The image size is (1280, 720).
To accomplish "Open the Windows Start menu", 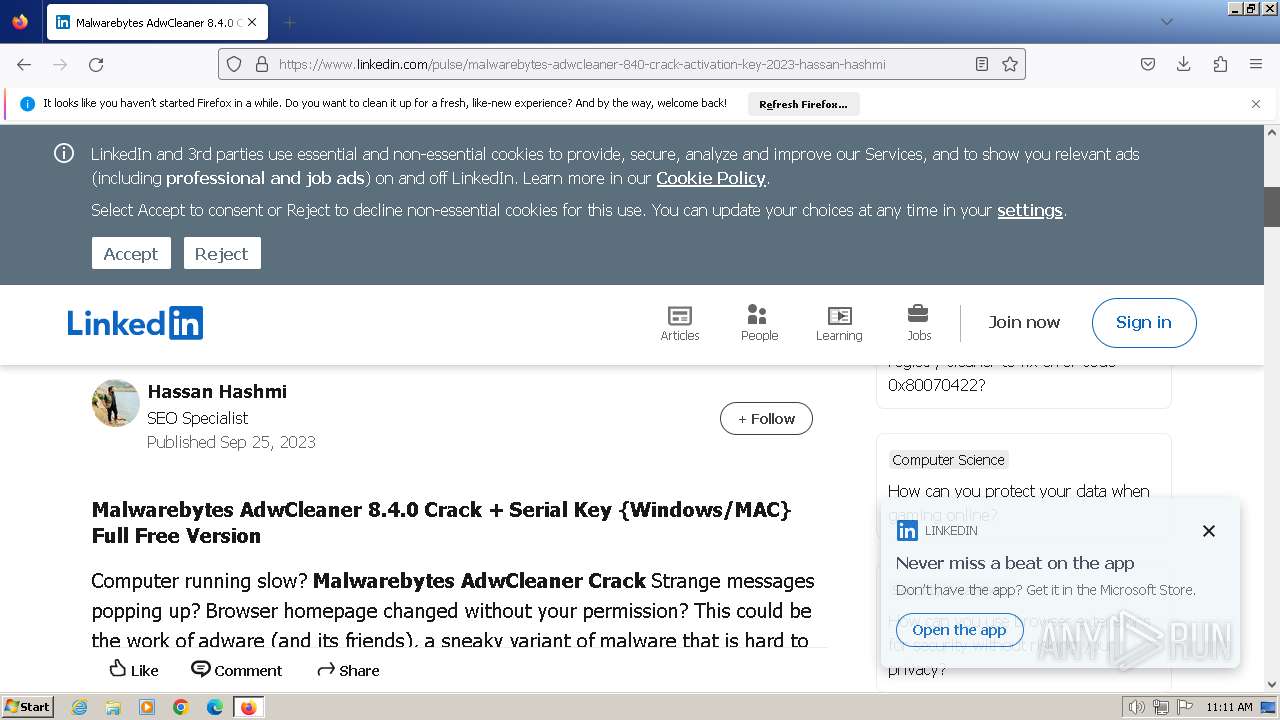I will pyautogui.click(x=28, y=707).
